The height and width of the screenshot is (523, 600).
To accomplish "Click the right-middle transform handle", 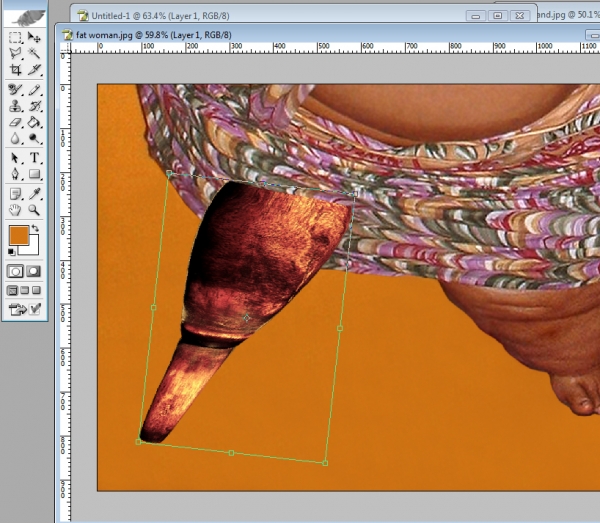I will pos(340,328).
